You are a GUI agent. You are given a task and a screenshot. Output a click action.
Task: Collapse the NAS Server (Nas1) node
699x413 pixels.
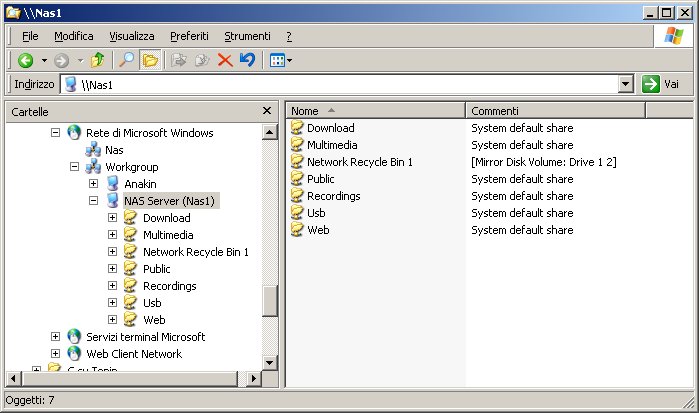pyautogui.click(x=93, y=200)
